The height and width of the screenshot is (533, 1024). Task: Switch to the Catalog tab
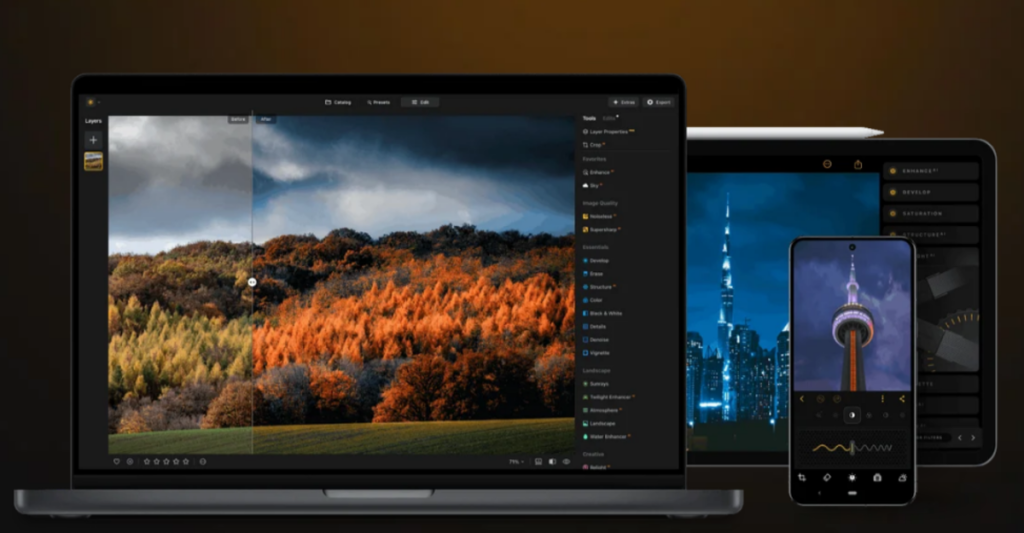[x=338, y=102]
